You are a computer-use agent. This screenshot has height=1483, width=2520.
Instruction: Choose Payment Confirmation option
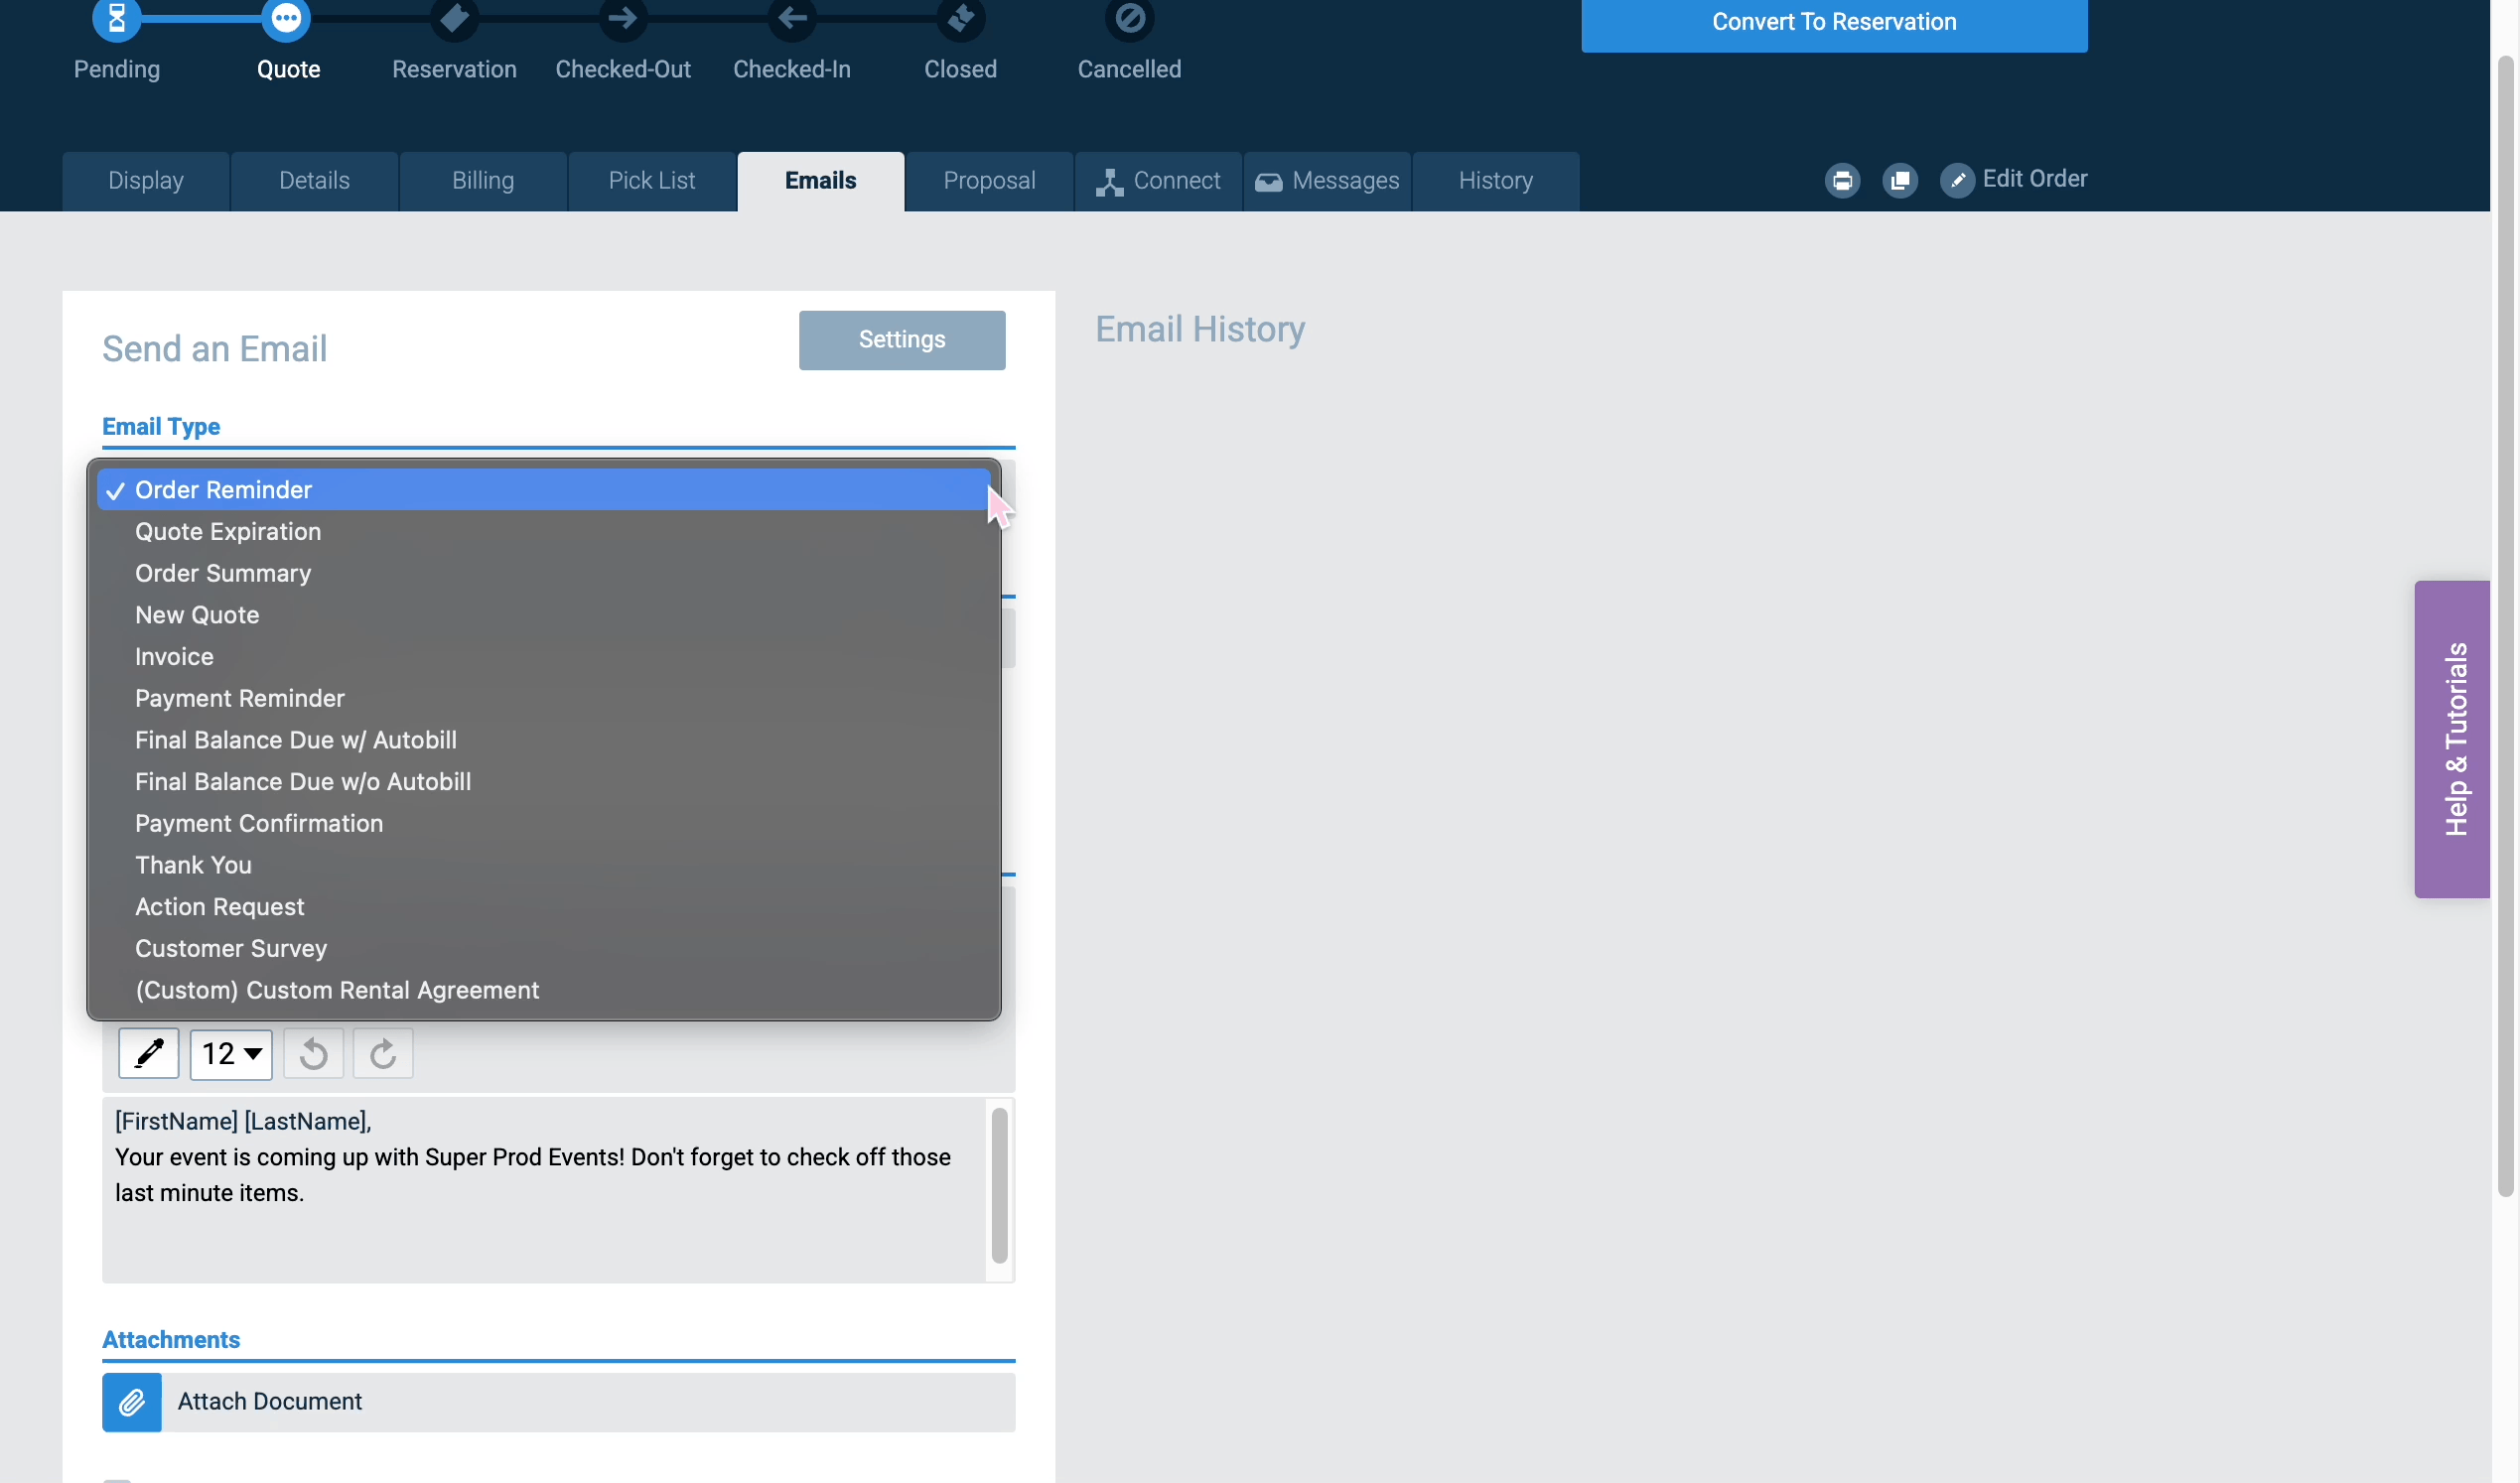543,823
